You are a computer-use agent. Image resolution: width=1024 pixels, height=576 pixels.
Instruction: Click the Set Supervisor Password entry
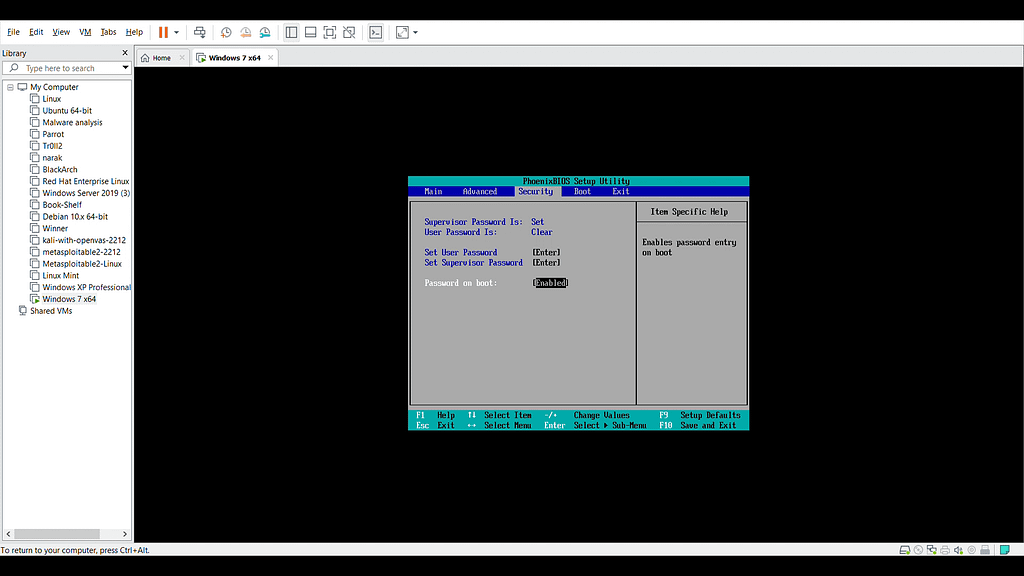[473, 263]
